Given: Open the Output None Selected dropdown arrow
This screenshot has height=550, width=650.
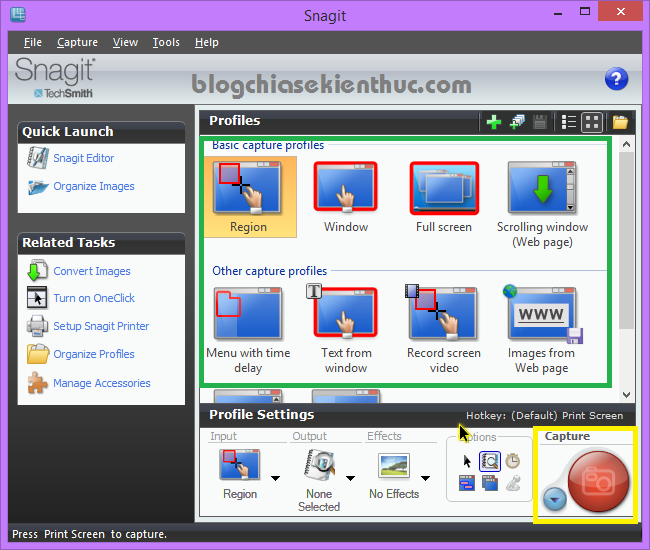Looking at the screenshot, I should coord(350,478).
